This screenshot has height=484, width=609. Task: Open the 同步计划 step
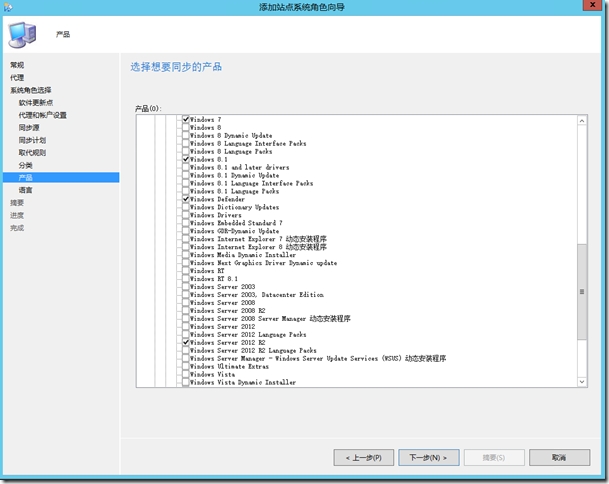(32, 140)
